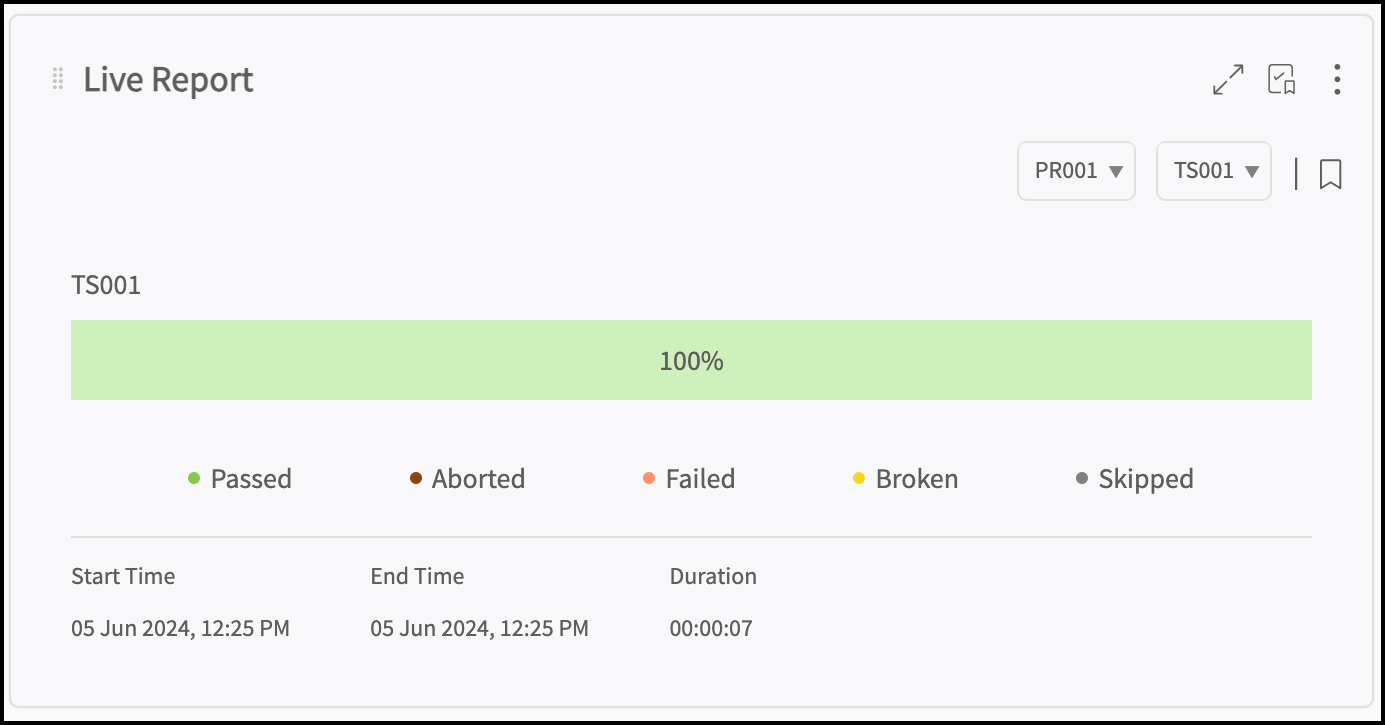
Task: Click the Skipped legend label
Action: (1146, 480)
